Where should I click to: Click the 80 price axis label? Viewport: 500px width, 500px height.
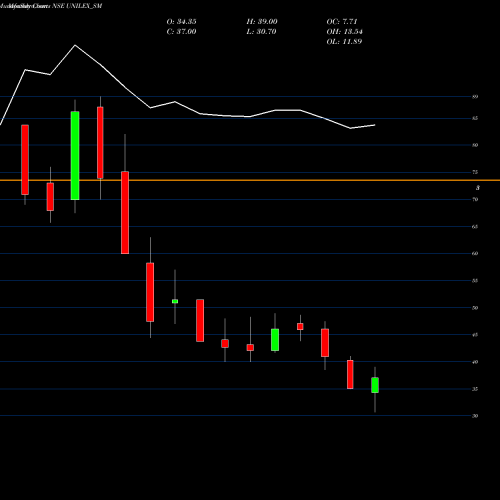click(475, 145)
